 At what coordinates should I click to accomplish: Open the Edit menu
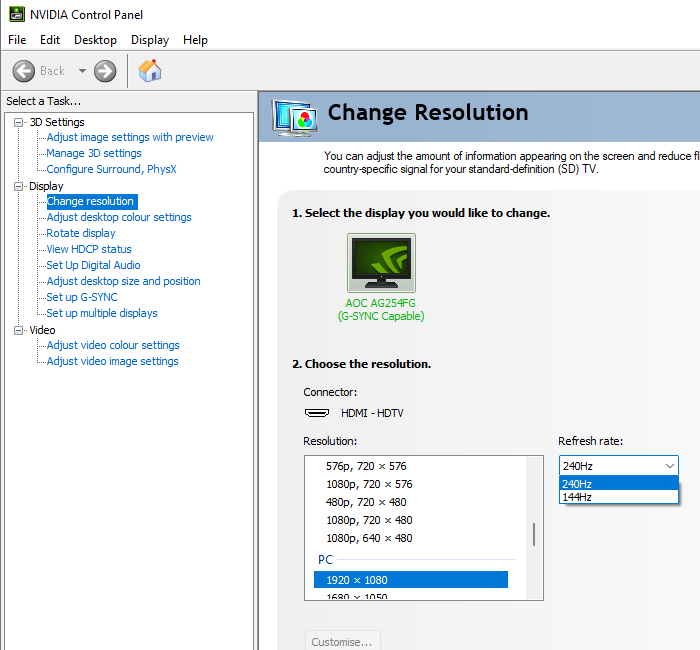(x=50, y=40)
